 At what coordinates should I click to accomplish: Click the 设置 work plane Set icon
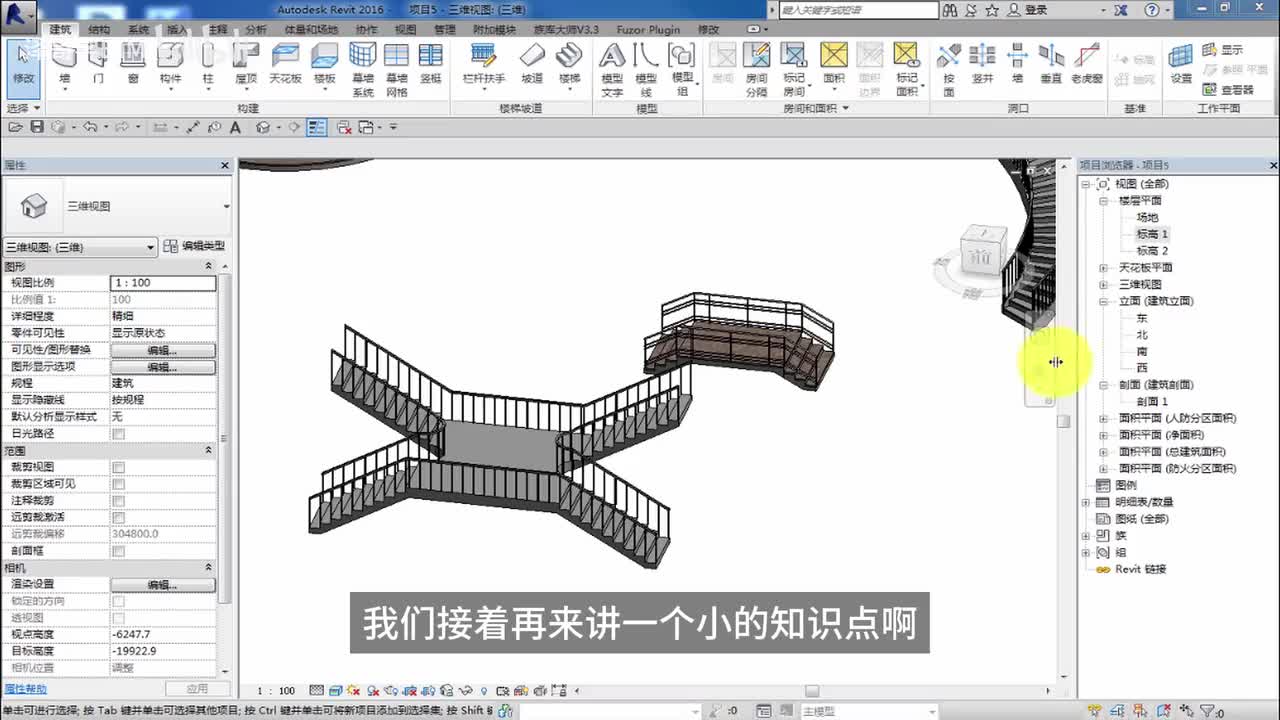coord(1181,64)
